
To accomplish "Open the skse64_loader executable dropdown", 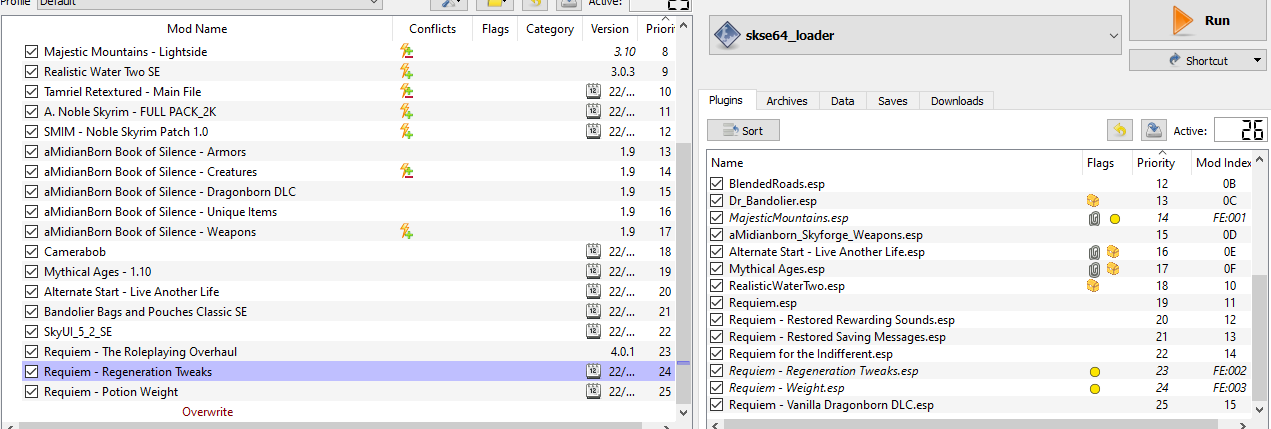I will click(x=915, y=36).
